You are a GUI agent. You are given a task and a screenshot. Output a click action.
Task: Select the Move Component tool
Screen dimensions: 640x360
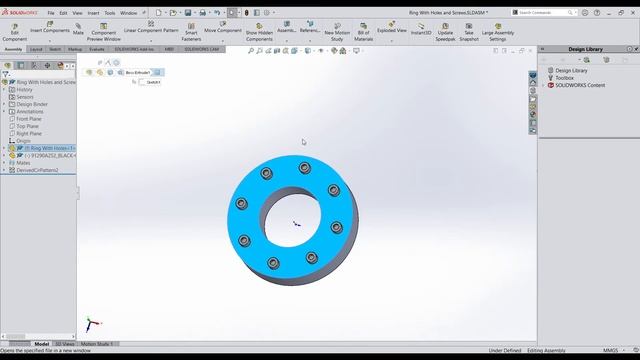(x=223, y=27)
